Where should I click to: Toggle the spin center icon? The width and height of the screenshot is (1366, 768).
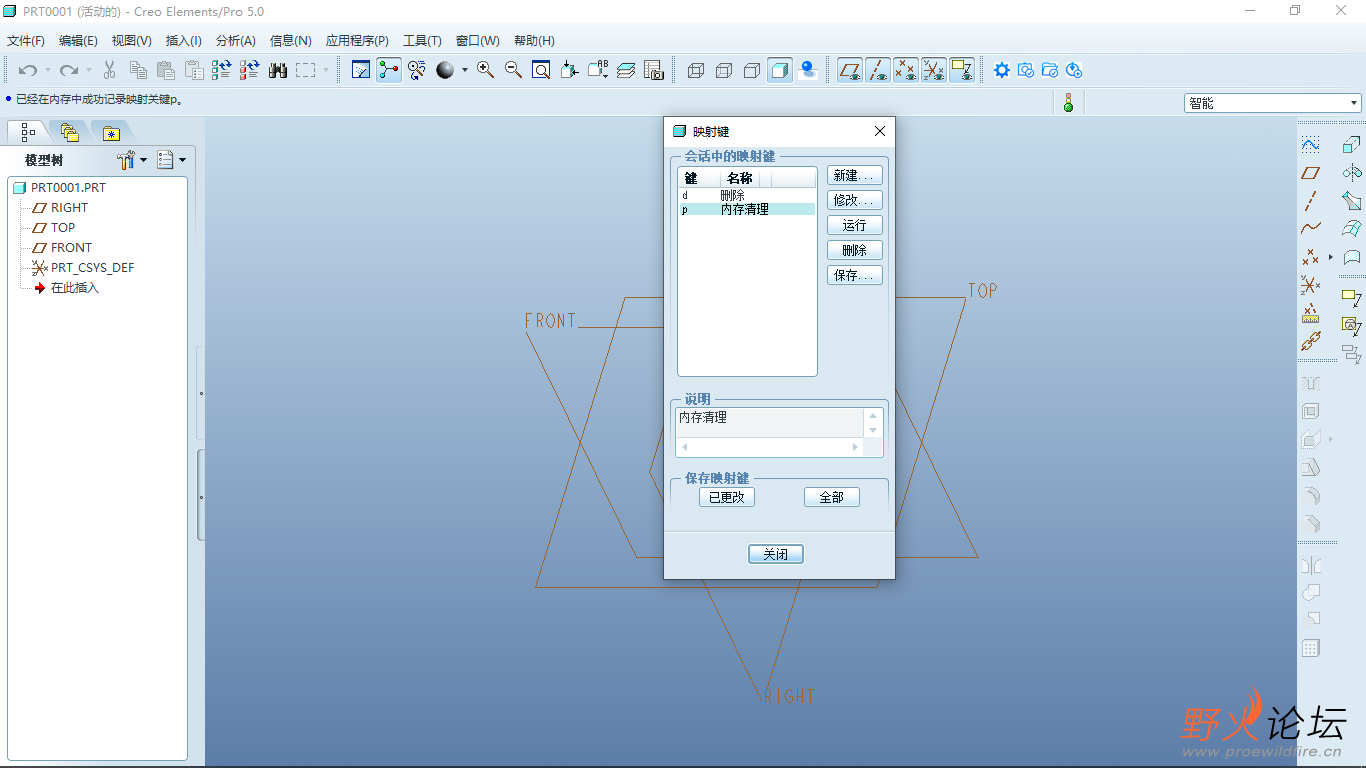389,70
